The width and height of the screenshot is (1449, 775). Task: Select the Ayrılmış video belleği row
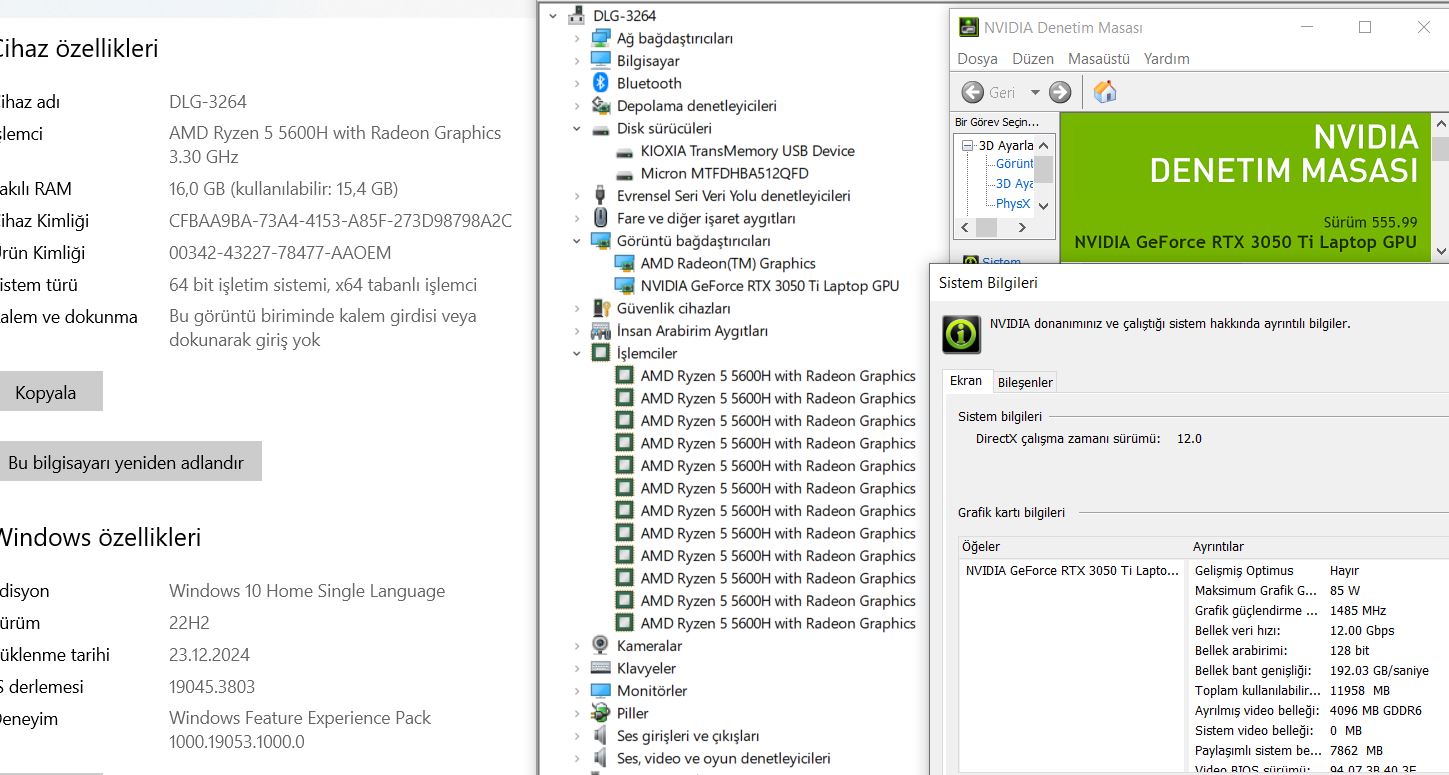click(x=1318, y=710)
